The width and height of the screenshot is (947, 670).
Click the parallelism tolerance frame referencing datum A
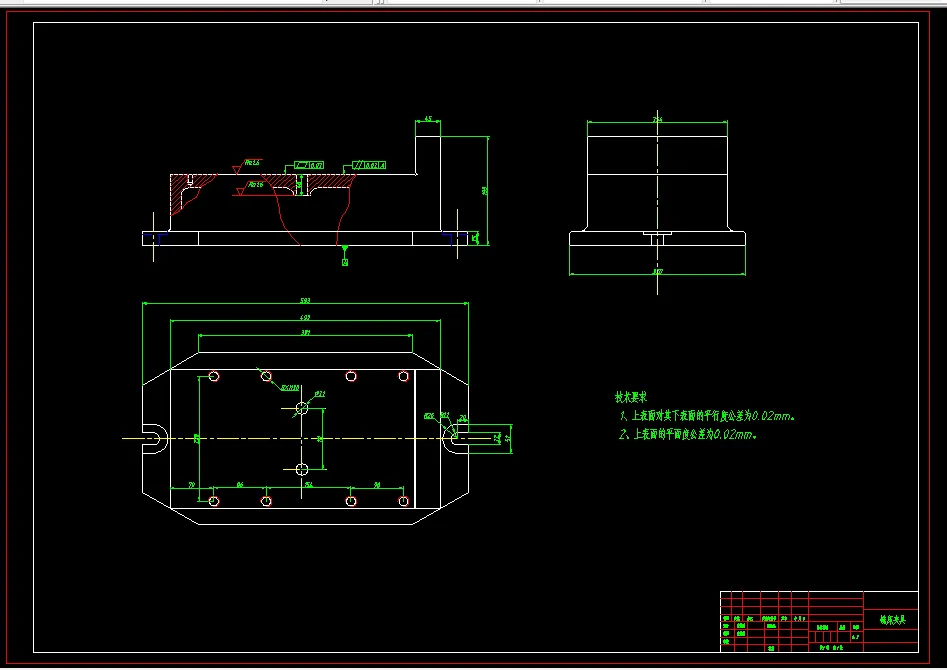[368, 165]
